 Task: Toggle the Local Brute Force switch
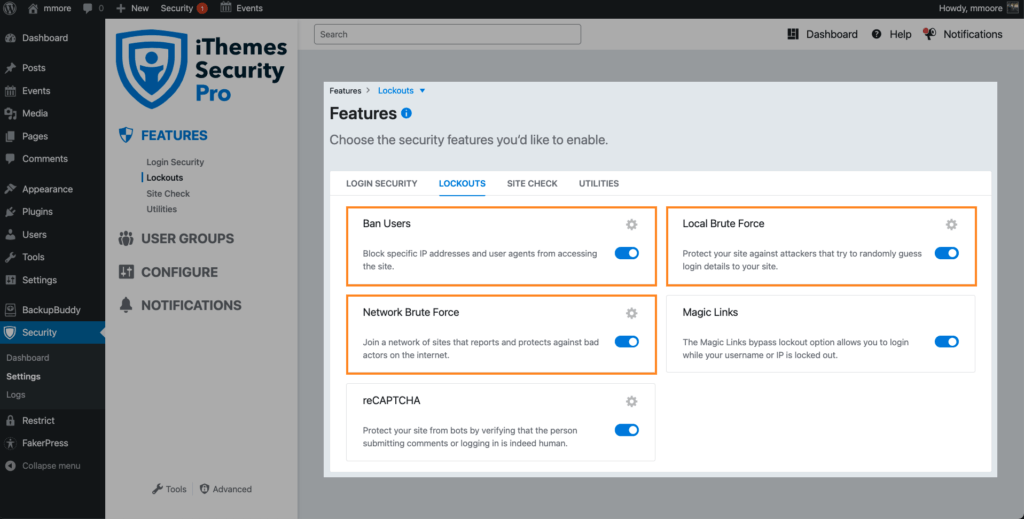946,253
